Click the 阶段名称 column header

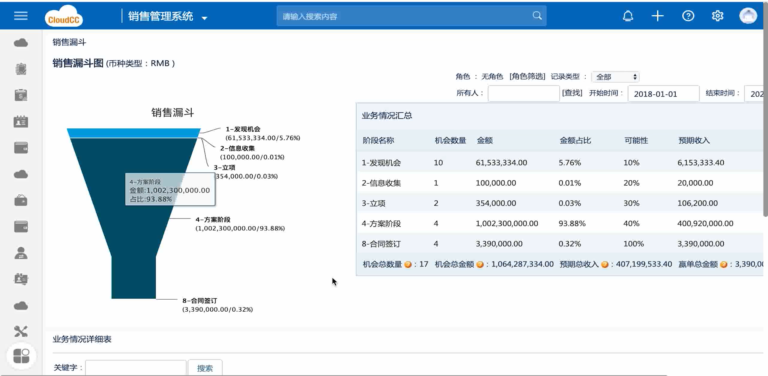(x=378, y=141)
